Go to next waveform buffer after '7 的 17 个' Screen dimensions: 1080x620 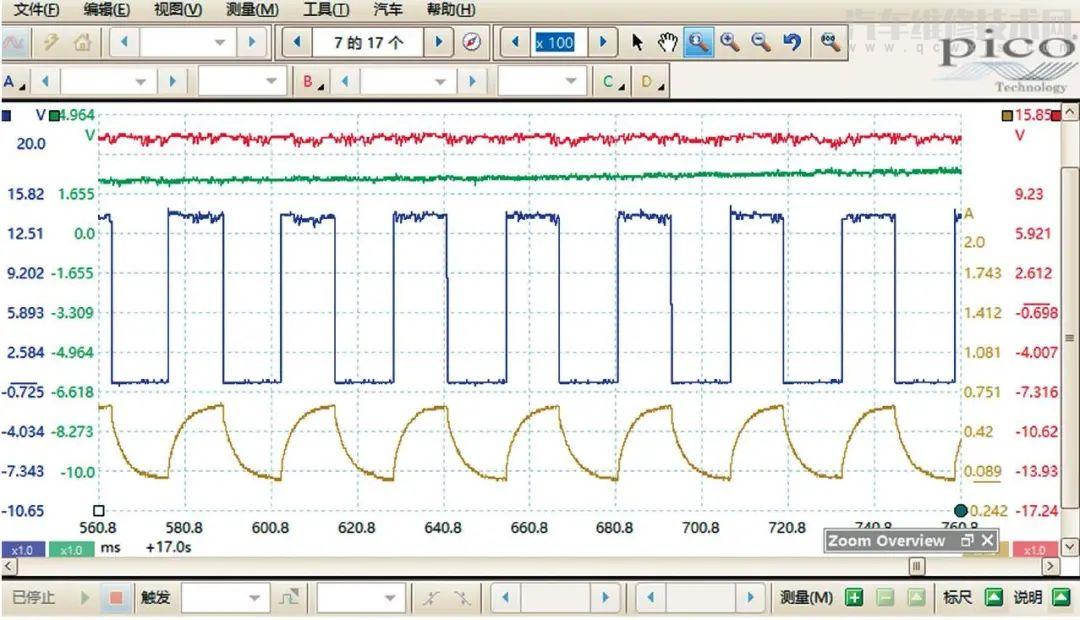point(438,42)
